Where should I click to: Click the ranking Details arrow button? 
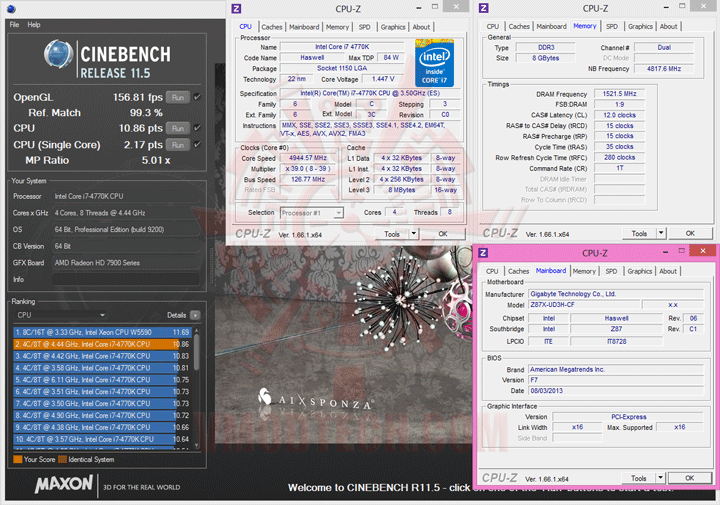(195, 315)
